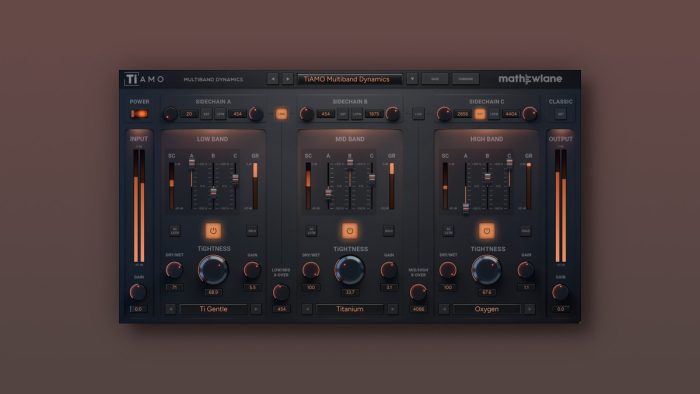Click the Low/Mid crossover knob

pos(281,292)
